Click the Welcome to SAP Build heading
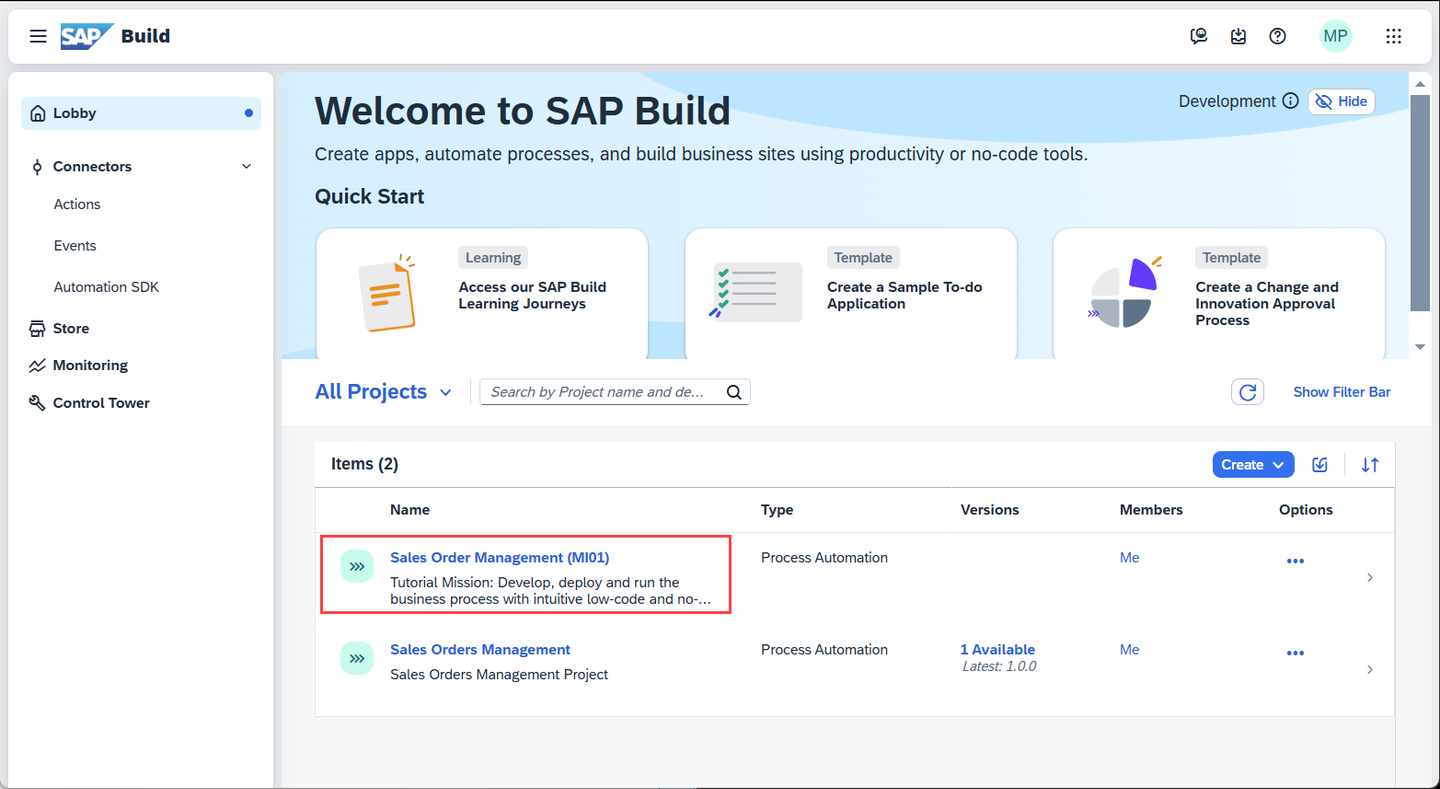This screenshot has width=1440, height=789. [x=523, y=110]
